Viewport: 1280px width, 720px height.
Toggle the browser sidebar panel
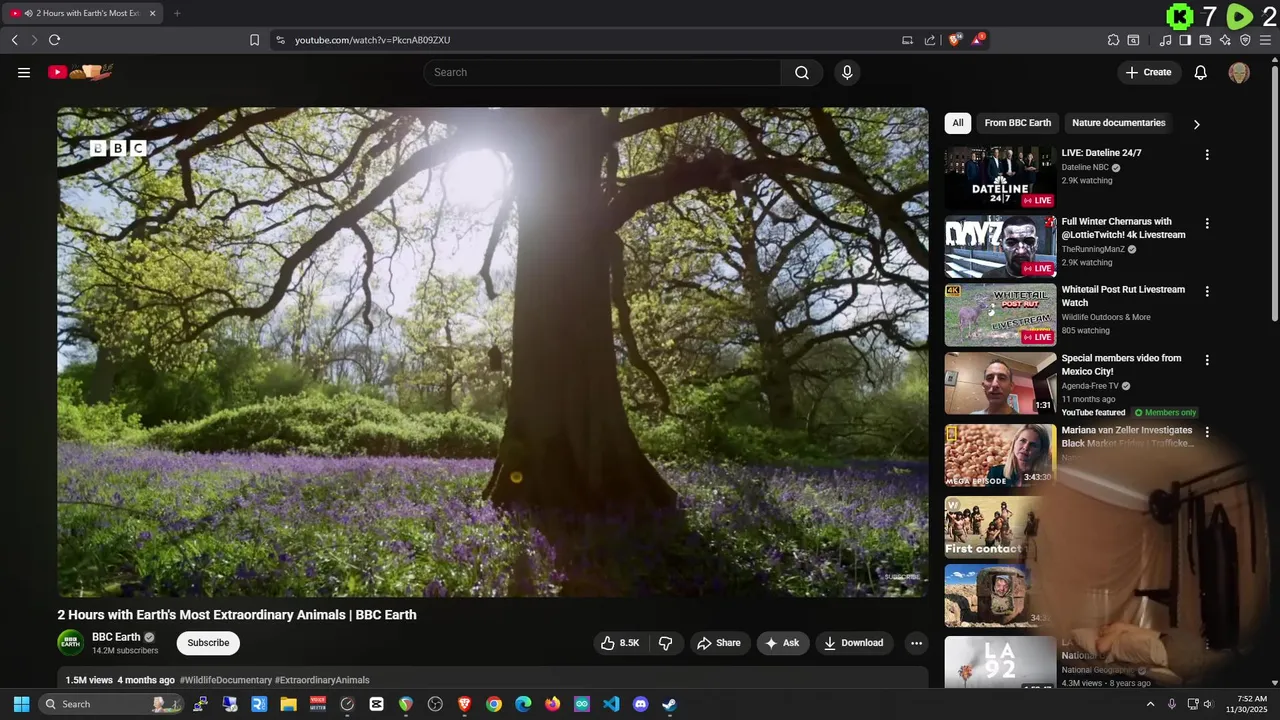(x=1185, y=40)
